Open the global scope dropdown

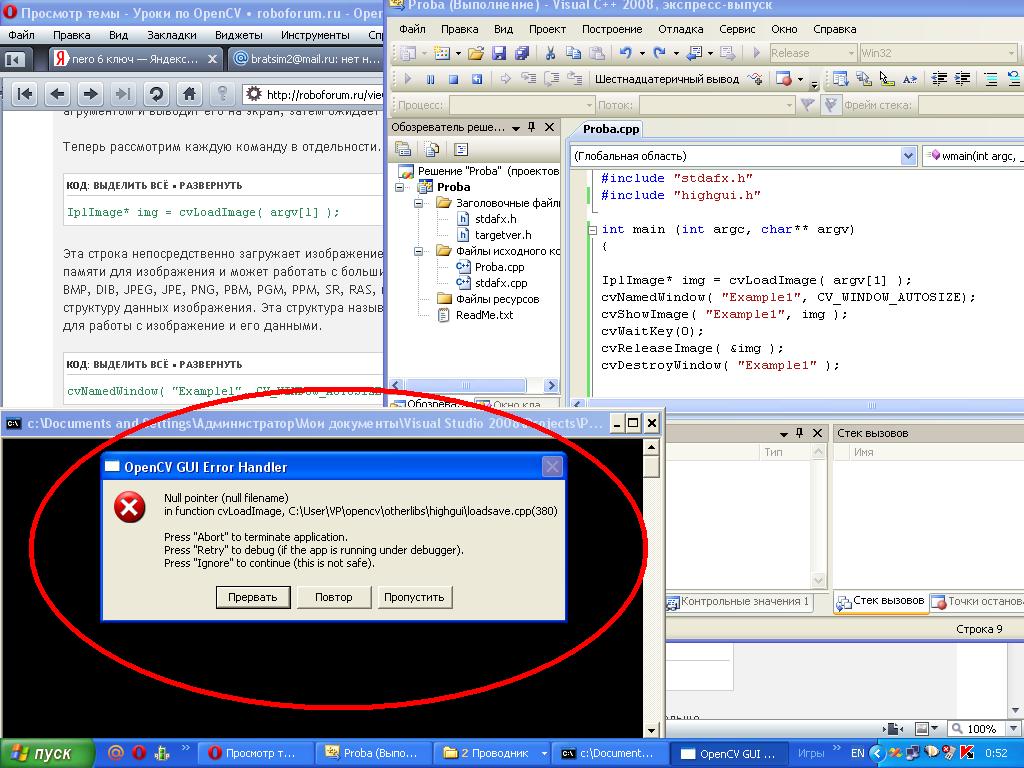(908, 156)
